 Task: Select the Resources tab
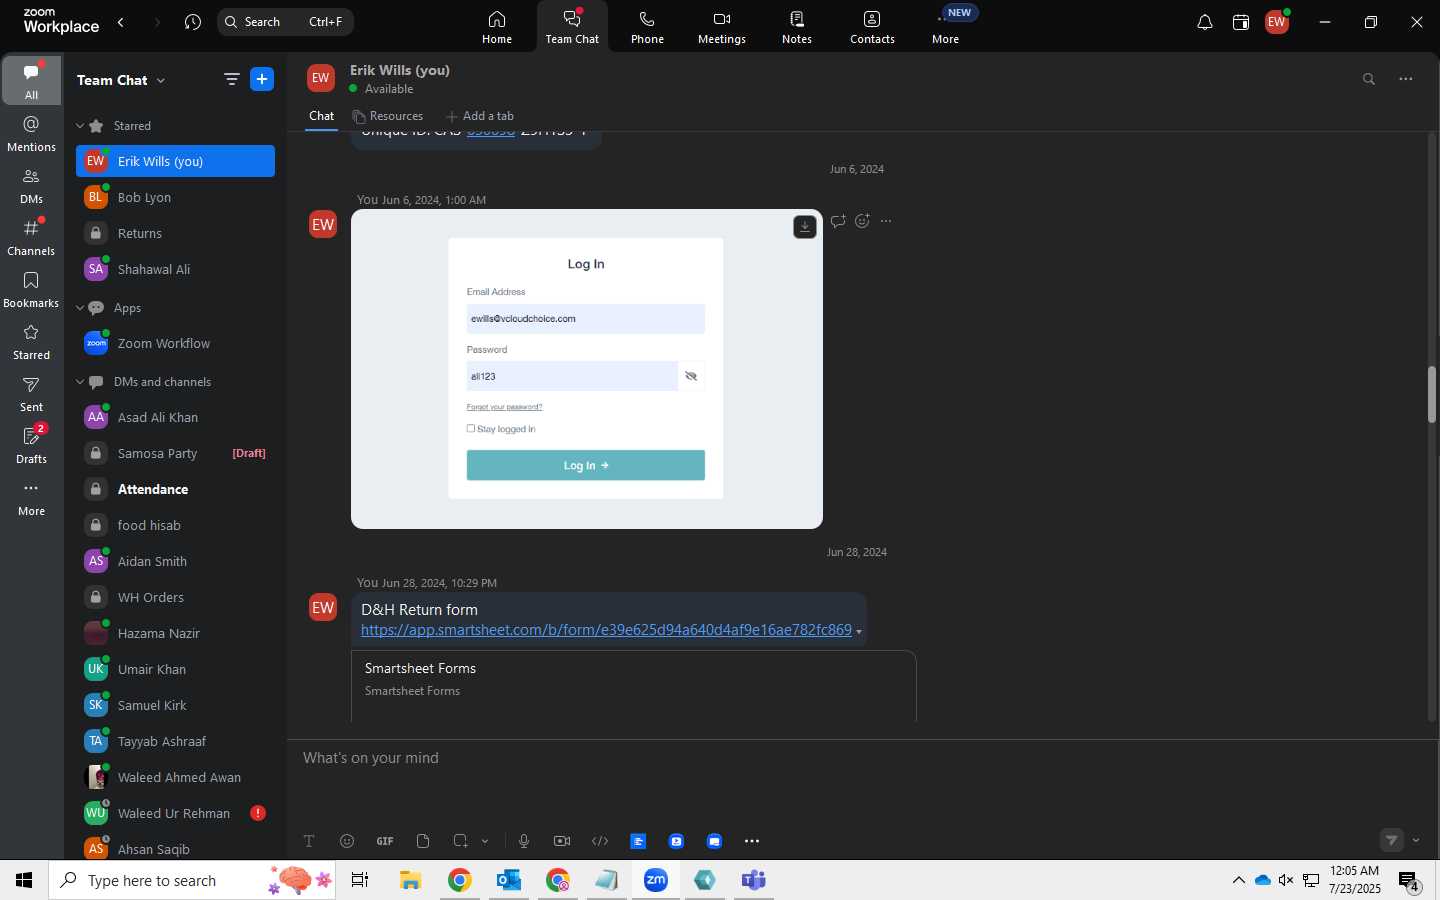pyautogui.click(x=387, y=116)
